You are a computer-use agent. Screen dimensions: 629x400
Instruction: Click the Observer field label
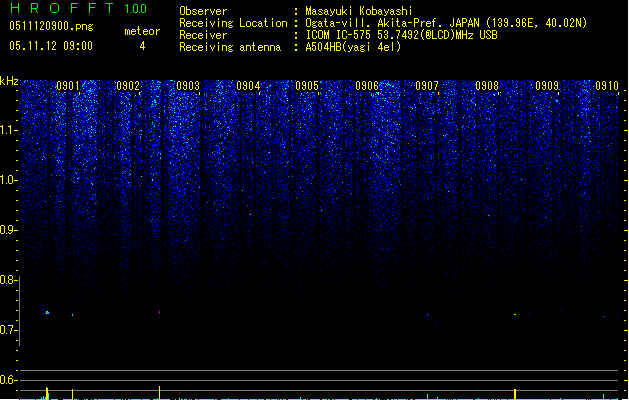click(203, 11)
